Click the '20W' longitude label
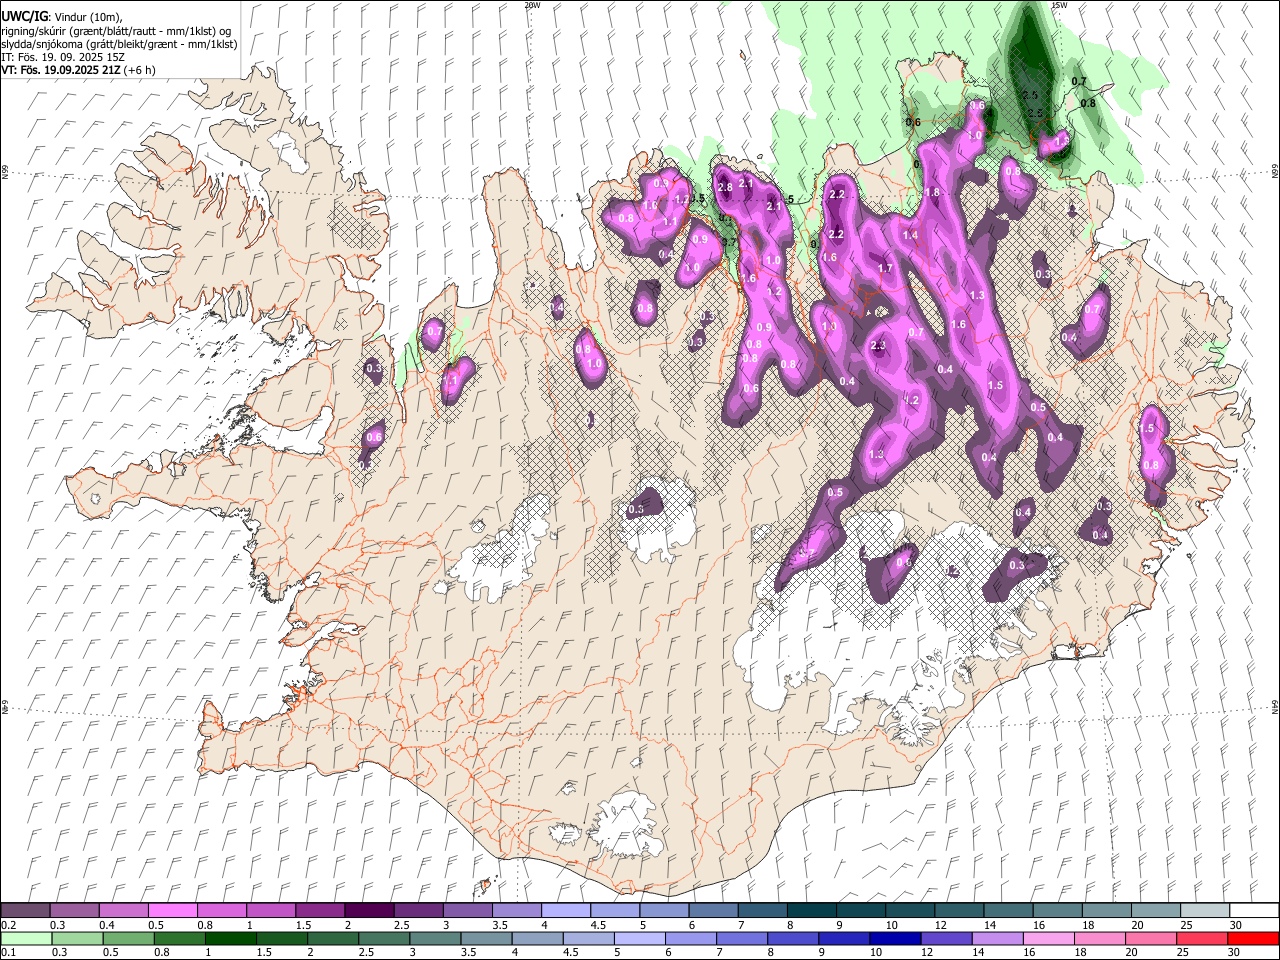 [x=532, y=5]
